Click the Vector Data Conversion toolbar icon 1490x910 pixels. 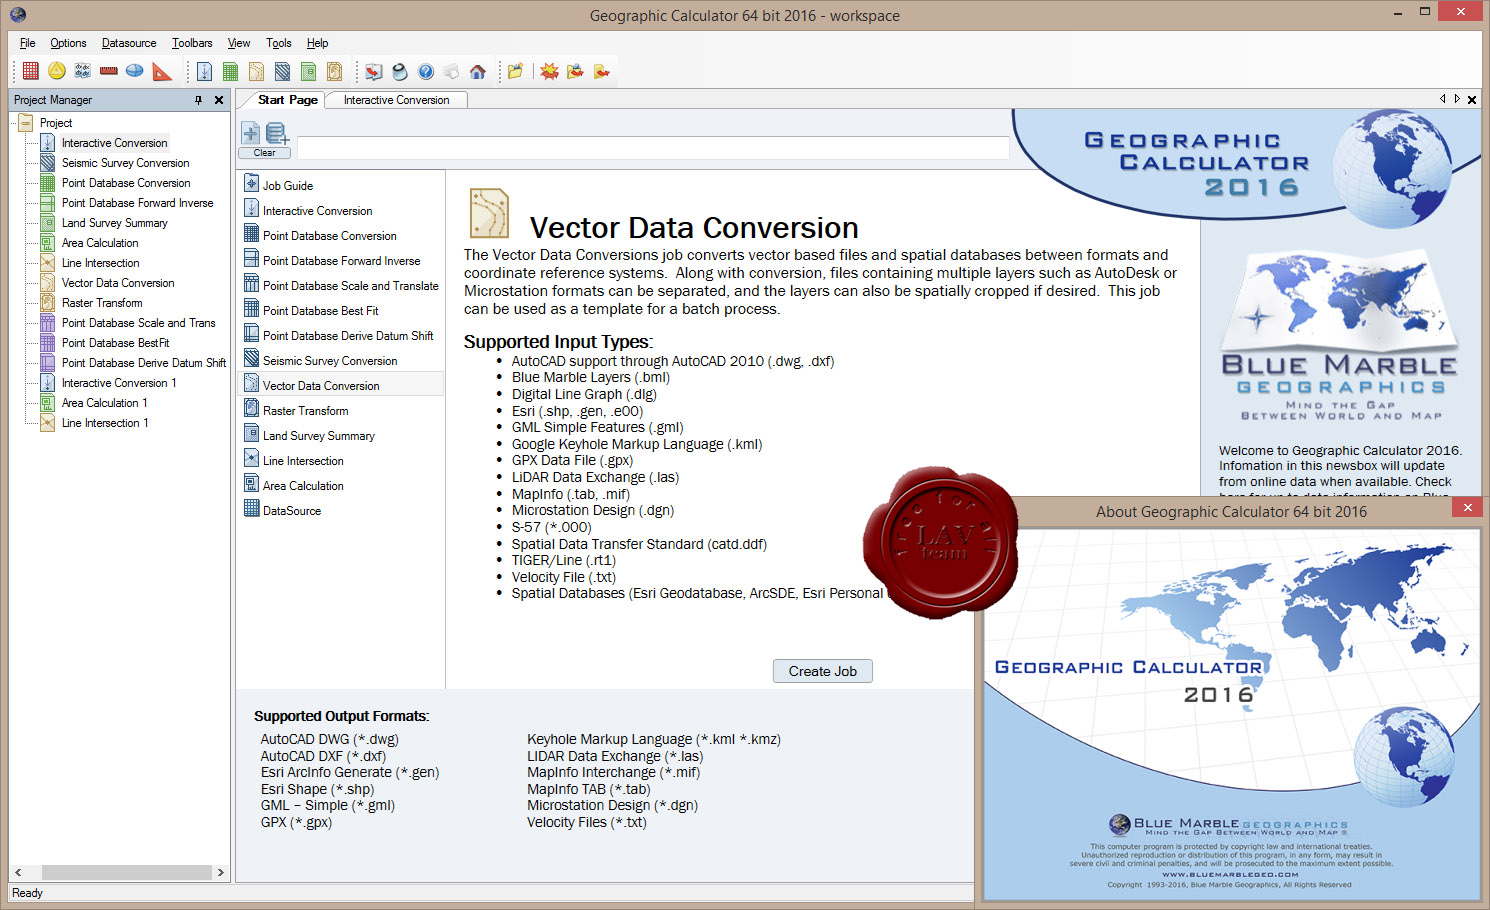[x=256, y=71]
